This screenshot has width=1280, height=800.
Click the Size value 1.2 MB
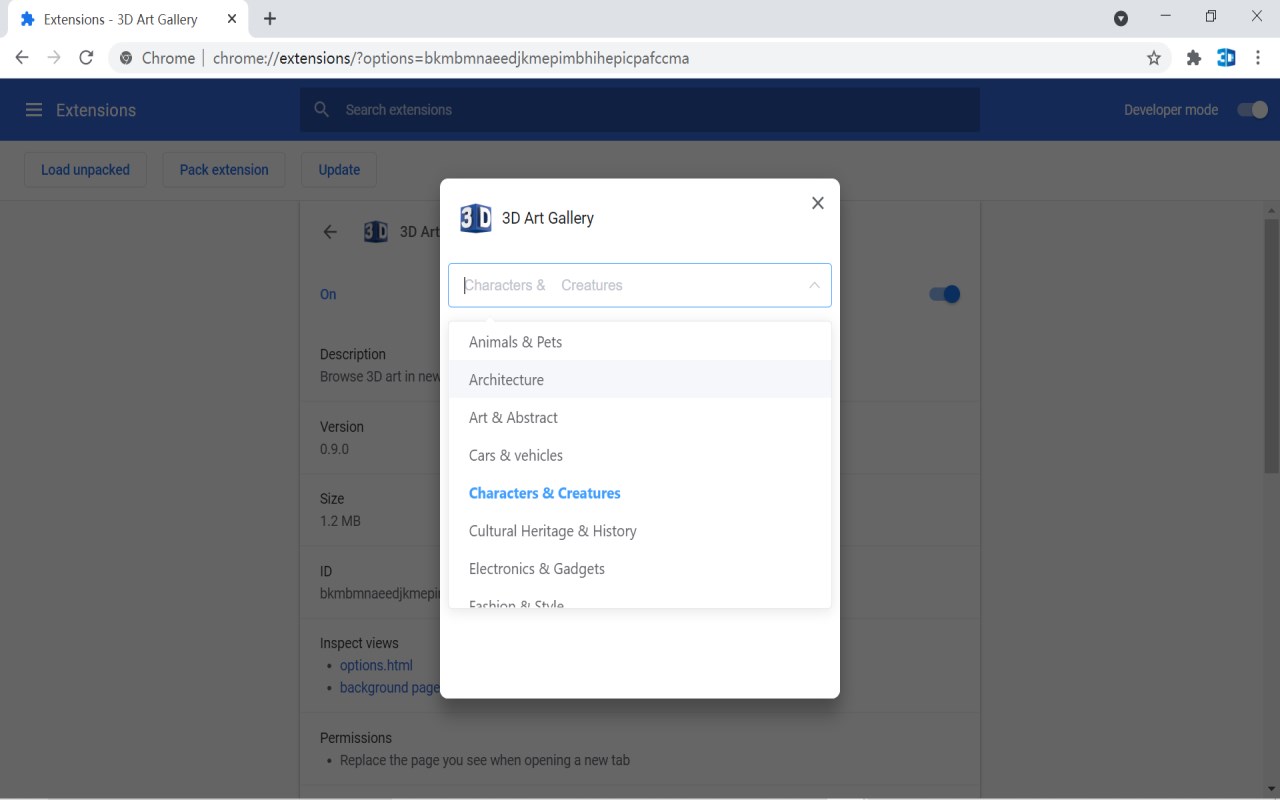tap(340, 521)
